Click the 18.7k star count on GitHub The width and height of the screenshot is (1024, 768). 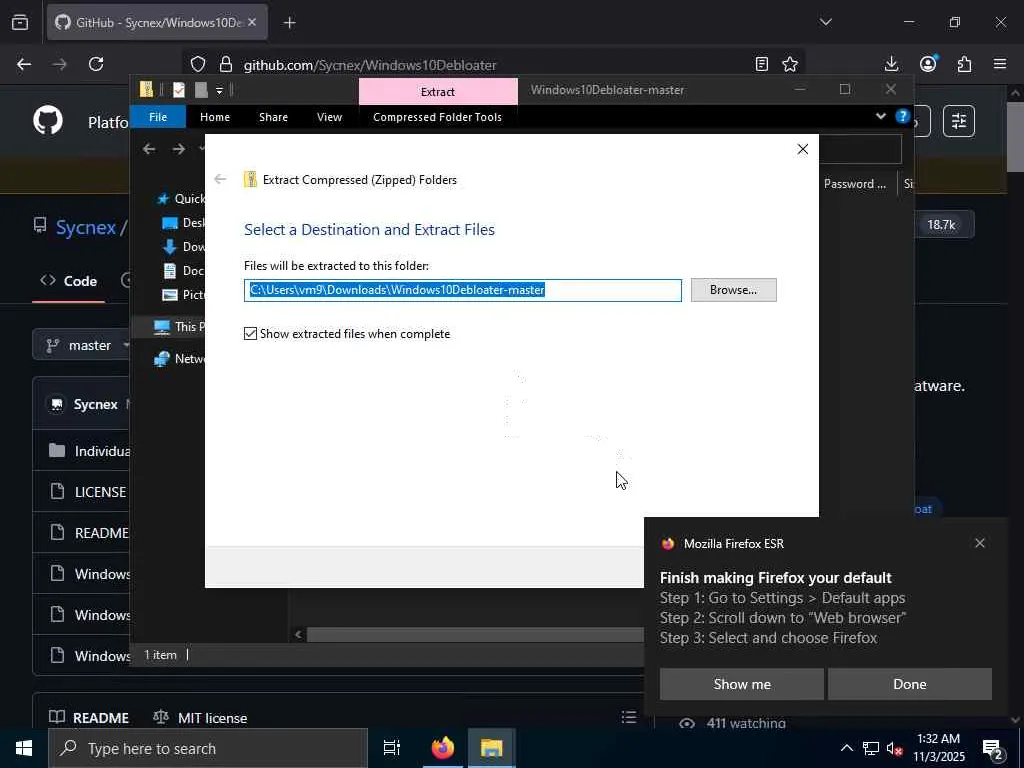click(x=941, y=225)
